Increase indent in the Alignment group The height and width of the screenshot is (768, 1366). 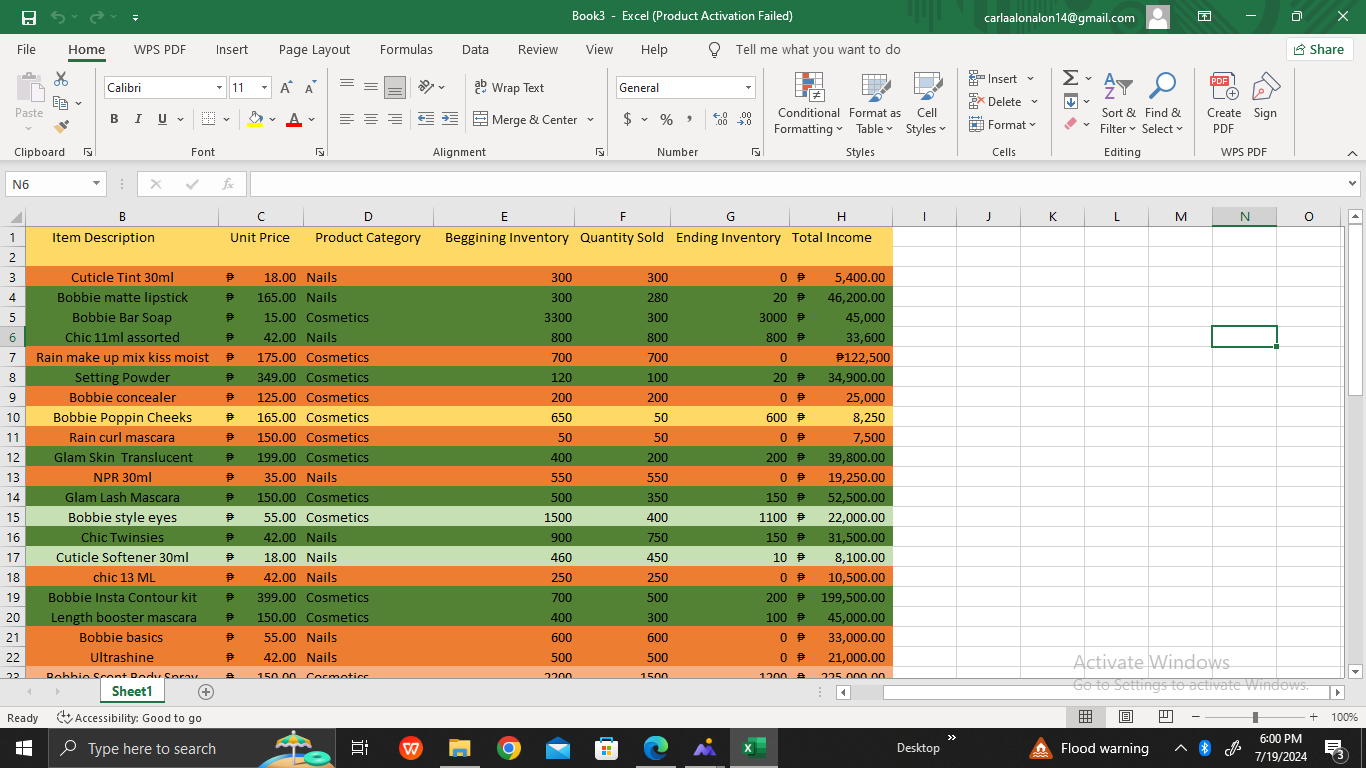click(x=450, y=119)
